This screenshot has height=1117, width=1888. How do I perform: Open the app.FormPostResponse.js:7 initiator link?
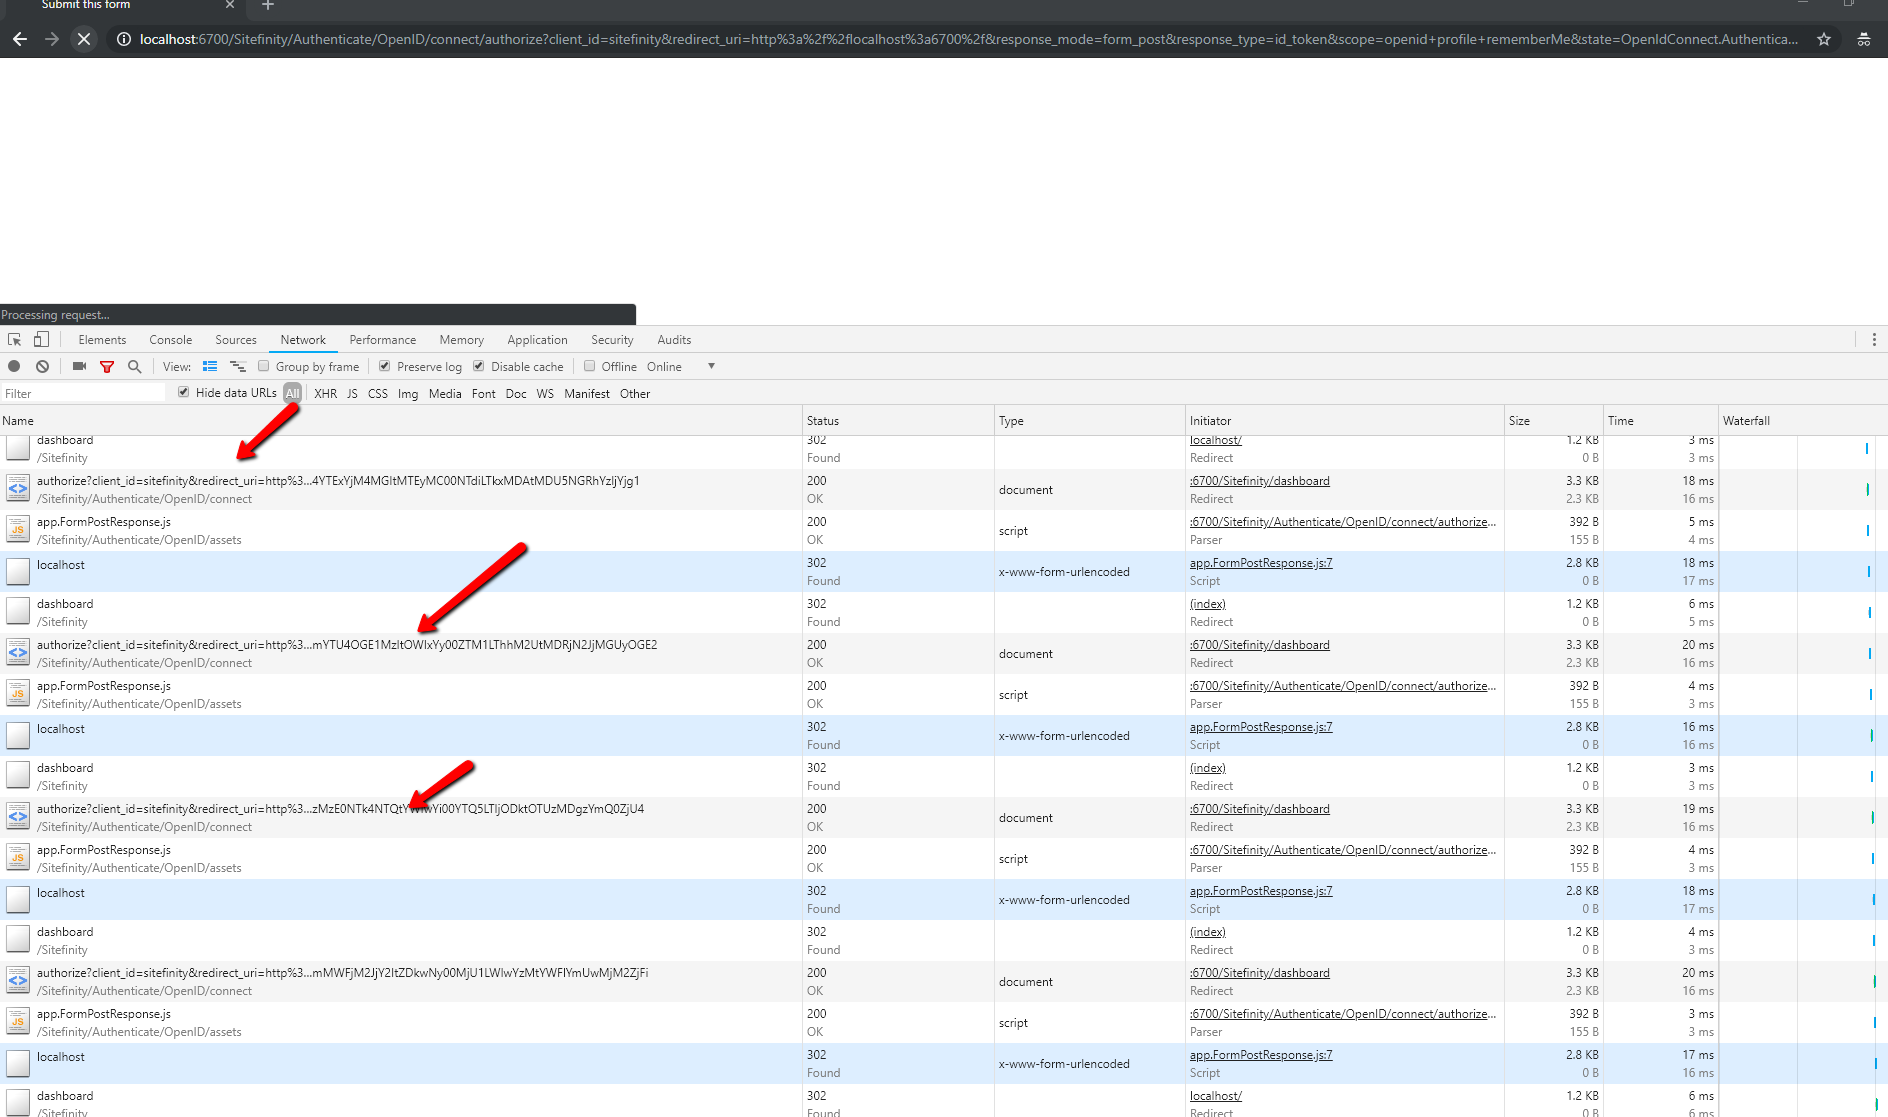(1261, 563)
